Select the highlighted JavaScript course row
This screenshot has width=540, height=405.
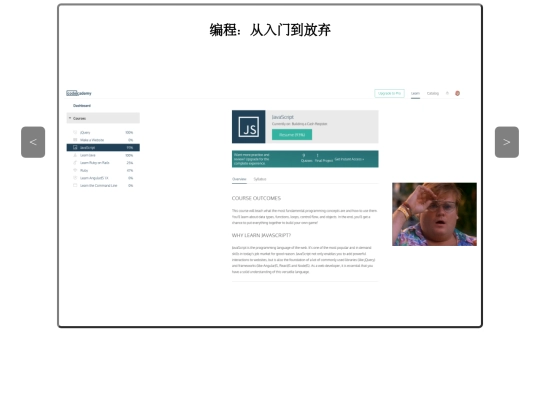(x=103, y=147)
